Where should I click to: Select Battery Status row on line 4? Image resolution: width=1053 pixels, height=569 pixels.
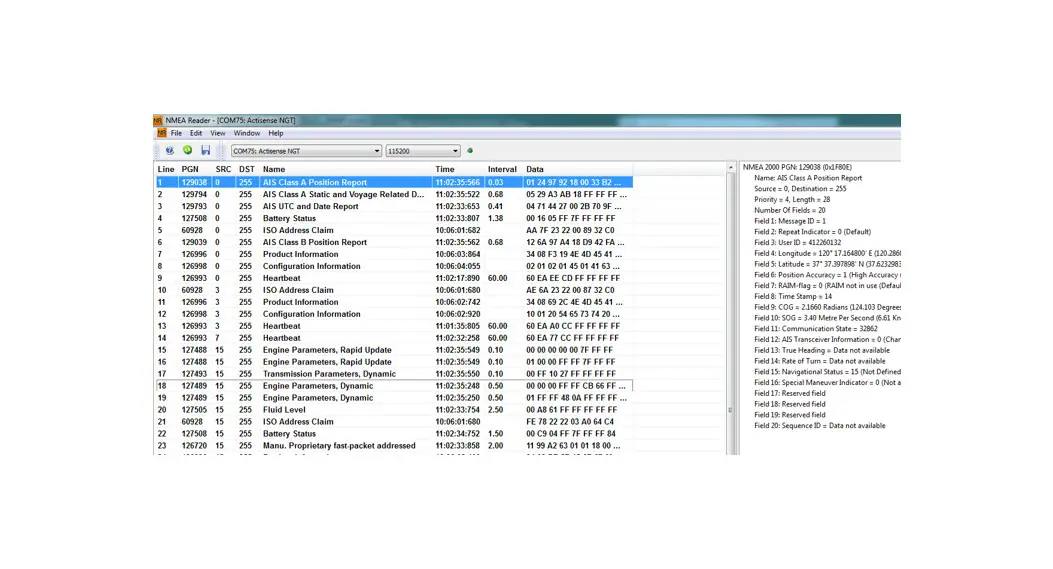394,218
